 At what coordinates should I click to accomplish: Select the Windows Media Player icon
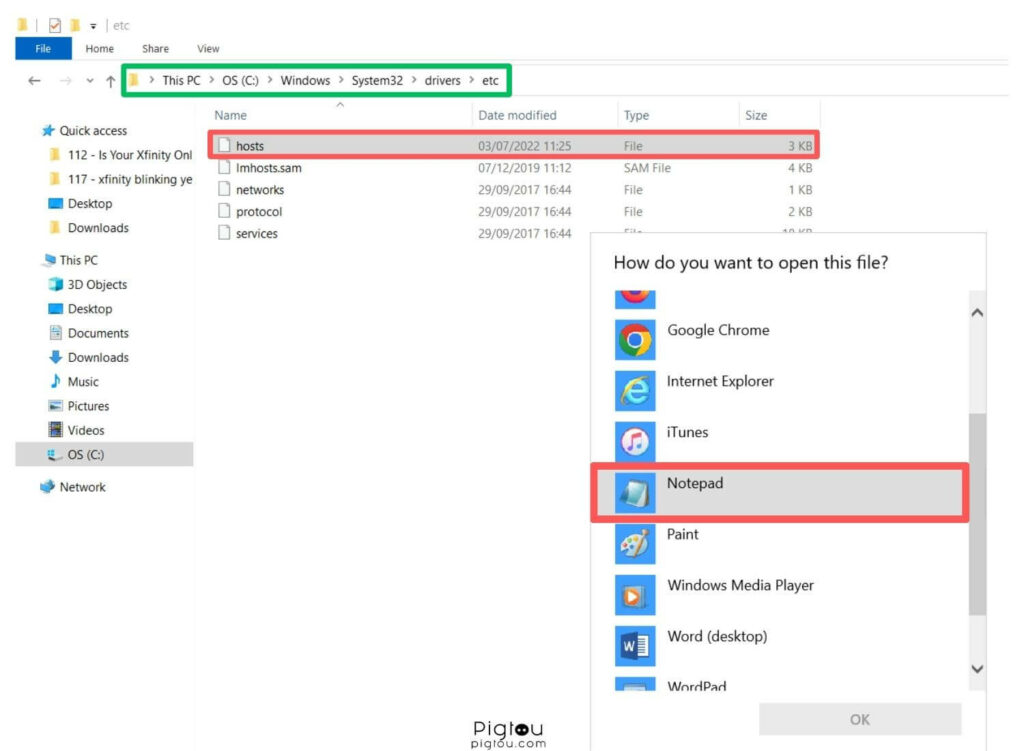tap(635, 595)
